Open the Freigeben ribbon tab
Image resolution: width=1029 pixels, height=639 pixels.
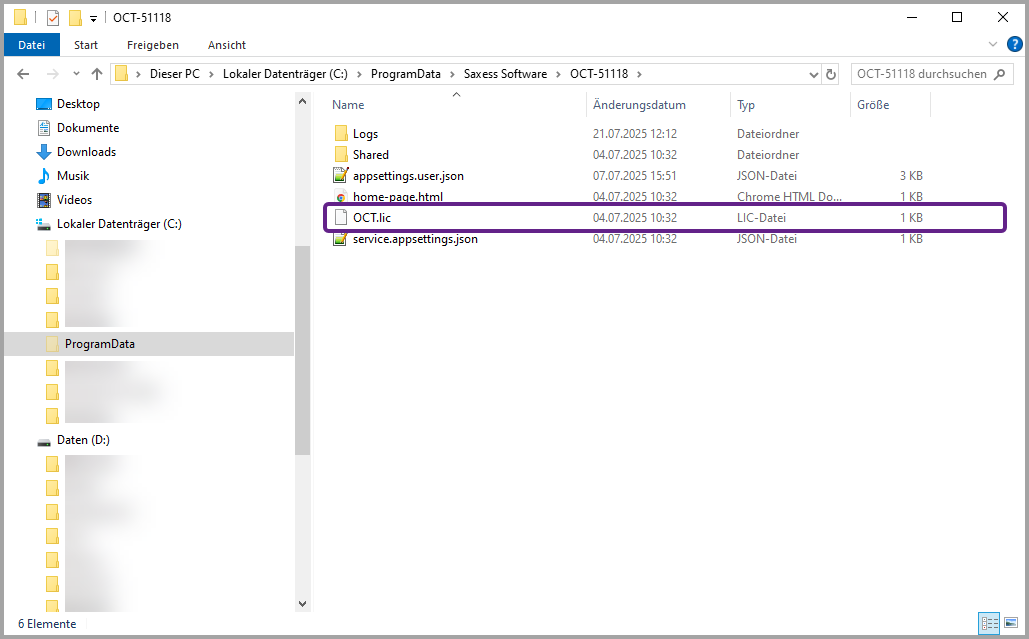(x=153, y=45)
